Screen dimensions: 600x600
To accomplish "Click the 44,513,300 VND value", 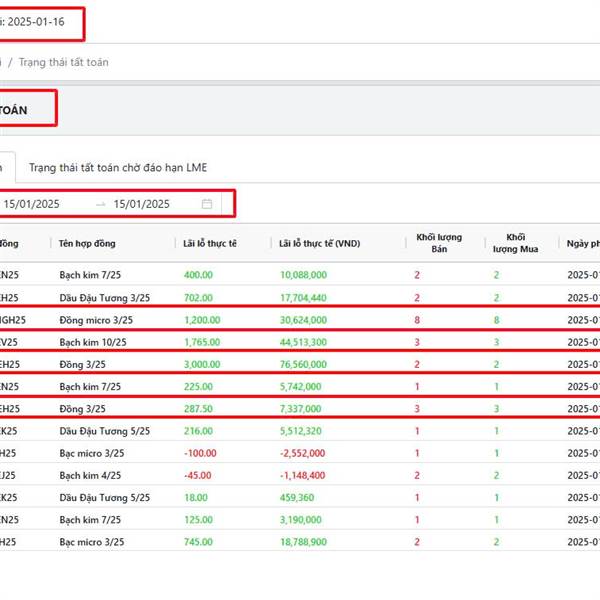I will coord(303,342).
